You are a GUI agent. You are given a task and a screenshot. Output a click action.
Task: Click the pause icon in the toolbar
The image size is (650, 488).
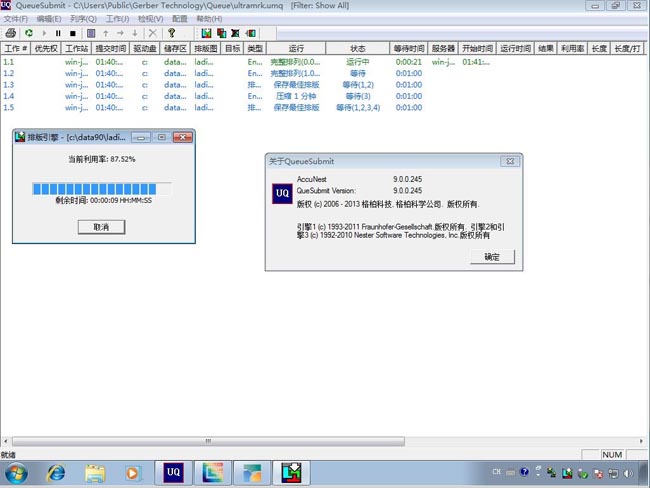point(58,33)
